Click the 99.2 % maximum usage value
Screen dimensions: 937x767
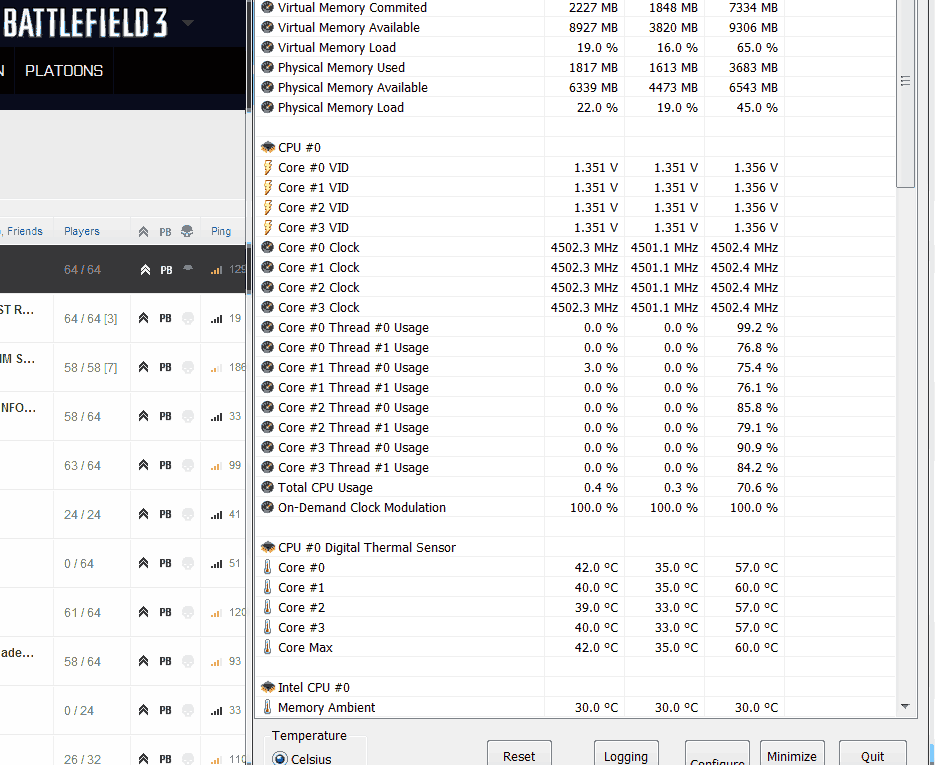(757, 327)
